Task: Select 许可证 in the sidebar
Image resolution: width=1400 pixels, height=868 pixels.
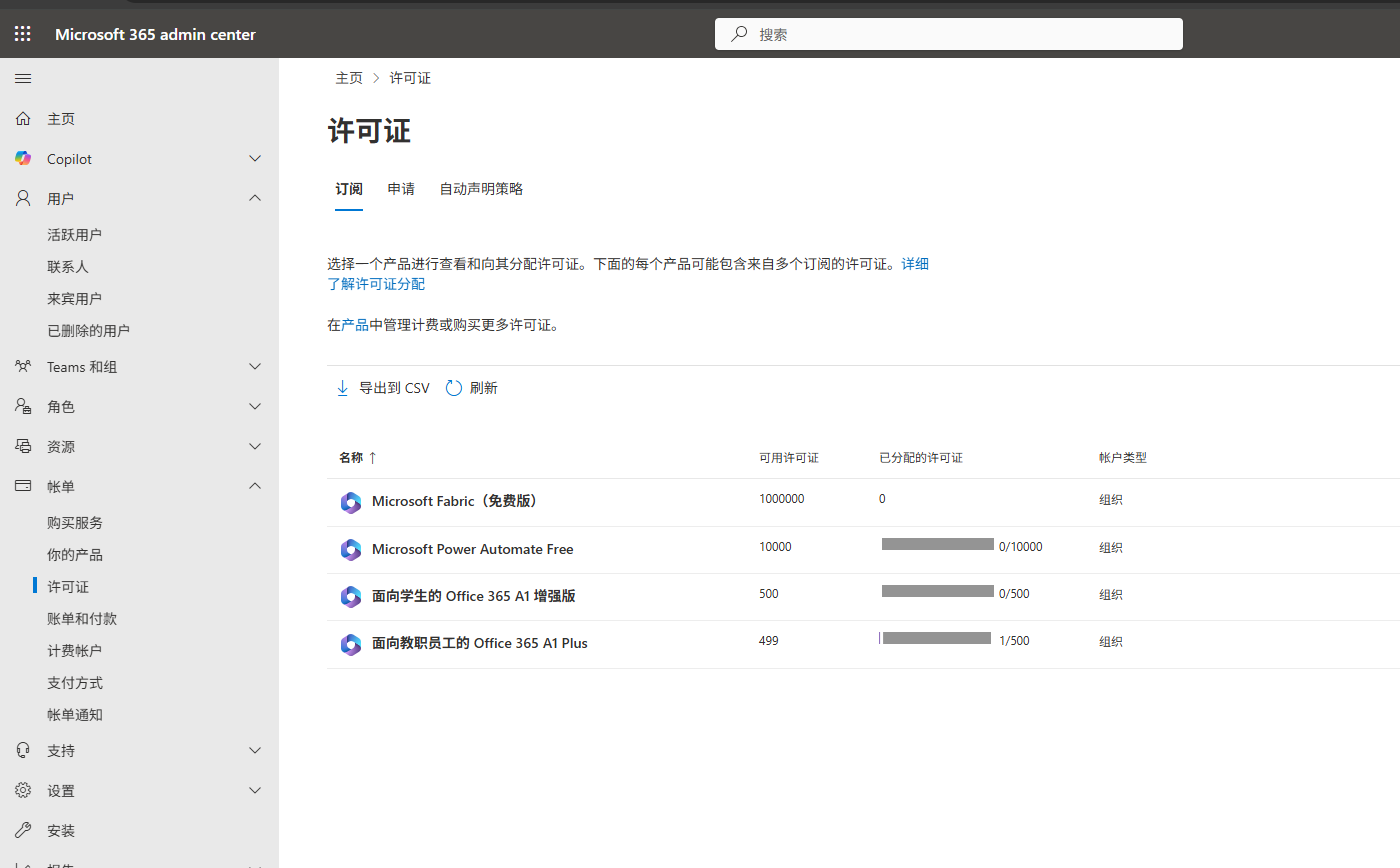Action: click(x=68, y=587)
